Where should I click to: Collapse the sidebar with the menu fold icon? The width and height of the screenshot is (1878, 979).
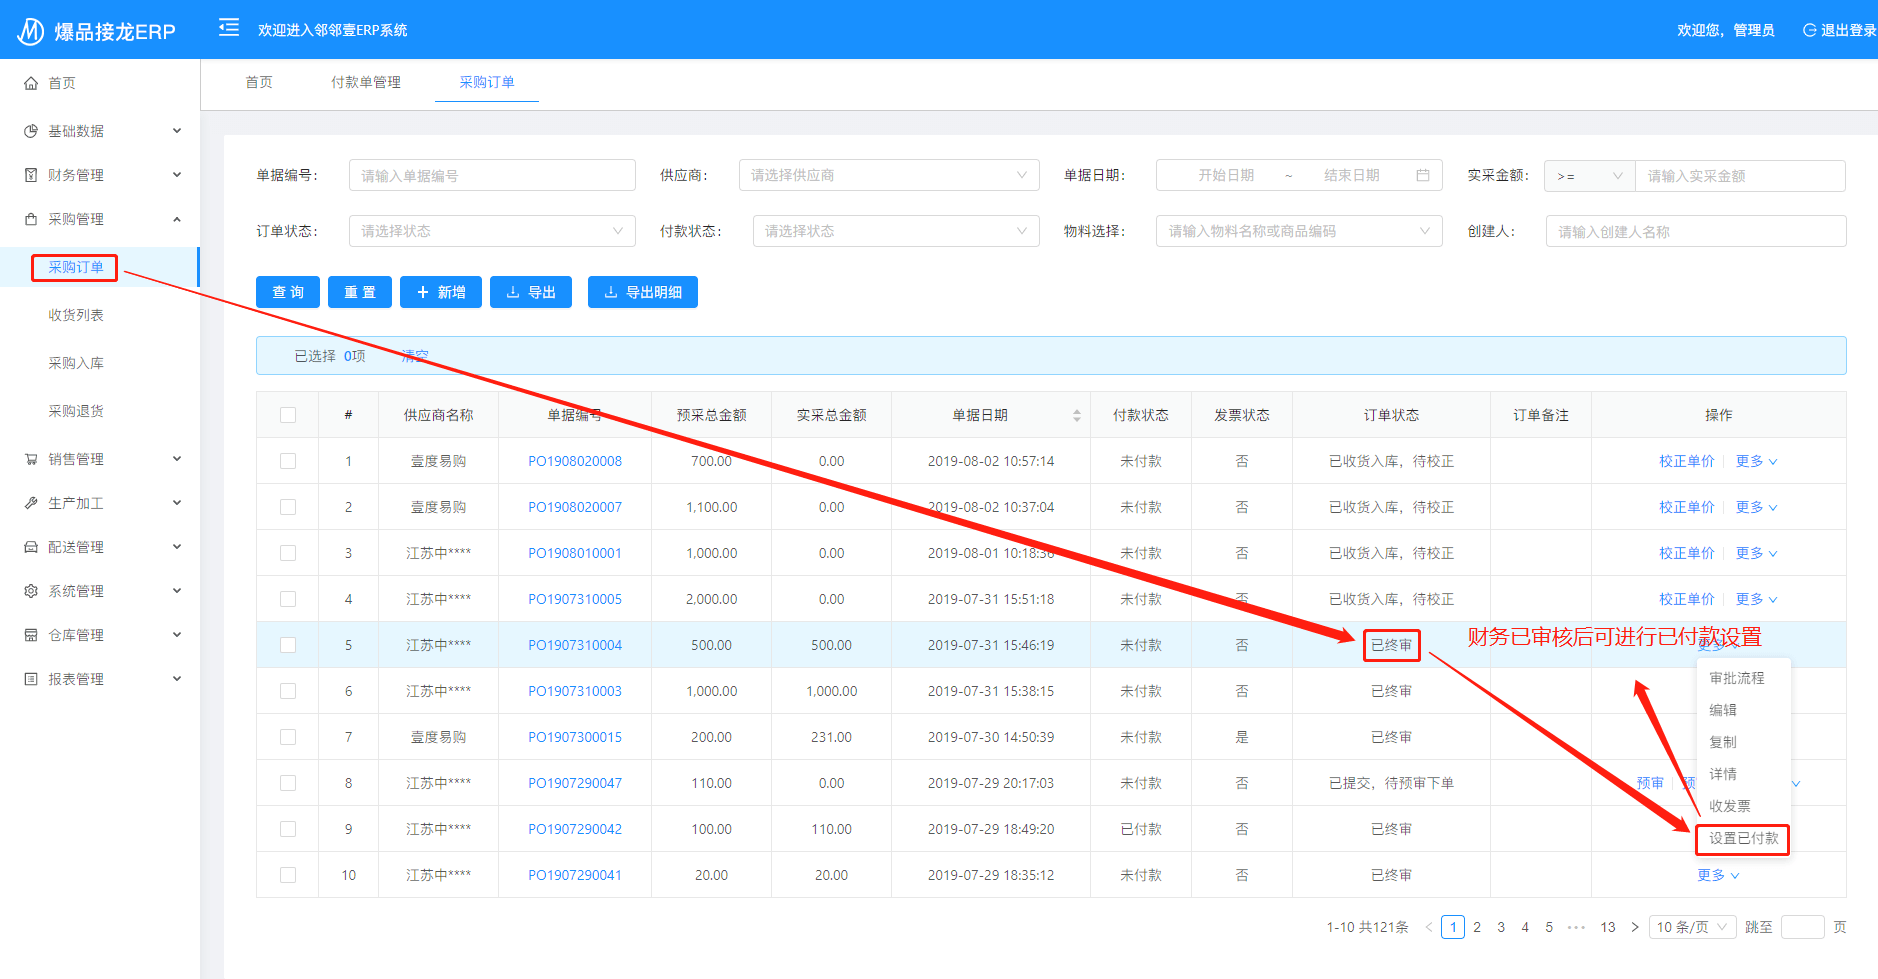[x=229, y=27]
